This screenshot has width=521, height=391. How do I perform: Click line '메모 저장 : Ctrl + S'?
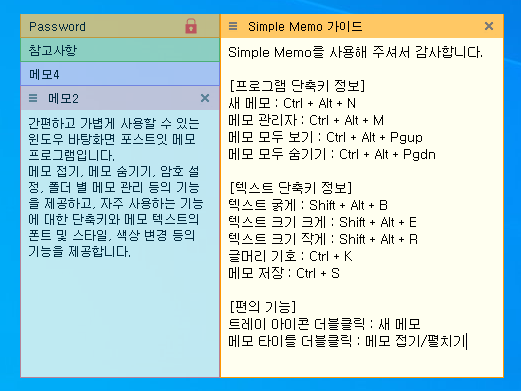coord(284,273)
